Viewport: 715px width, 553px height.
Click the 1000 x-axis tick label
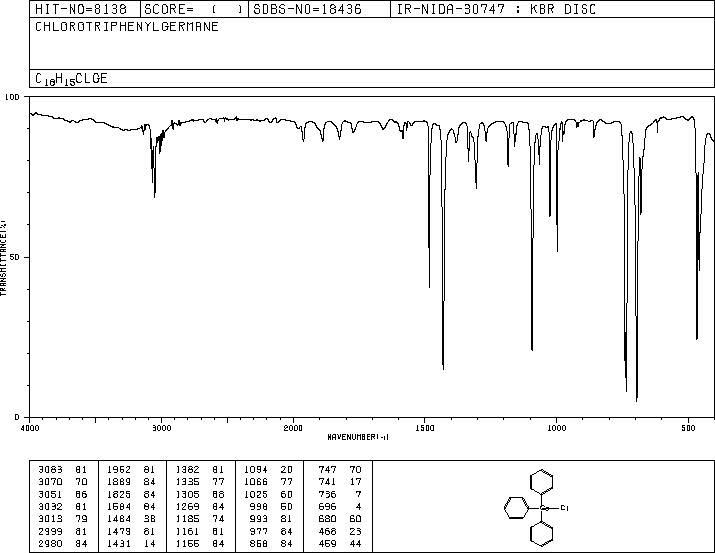(x=556, y=428)
